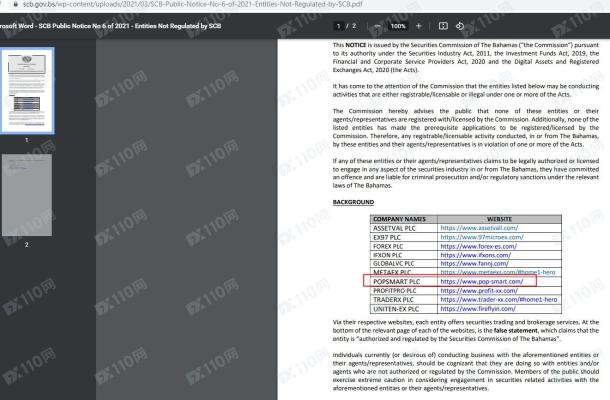Image resolution: width=610 pixels, height=400 pixels.
Task: Click the page 1 label under thumbnail
Action: tap(26, 140)
